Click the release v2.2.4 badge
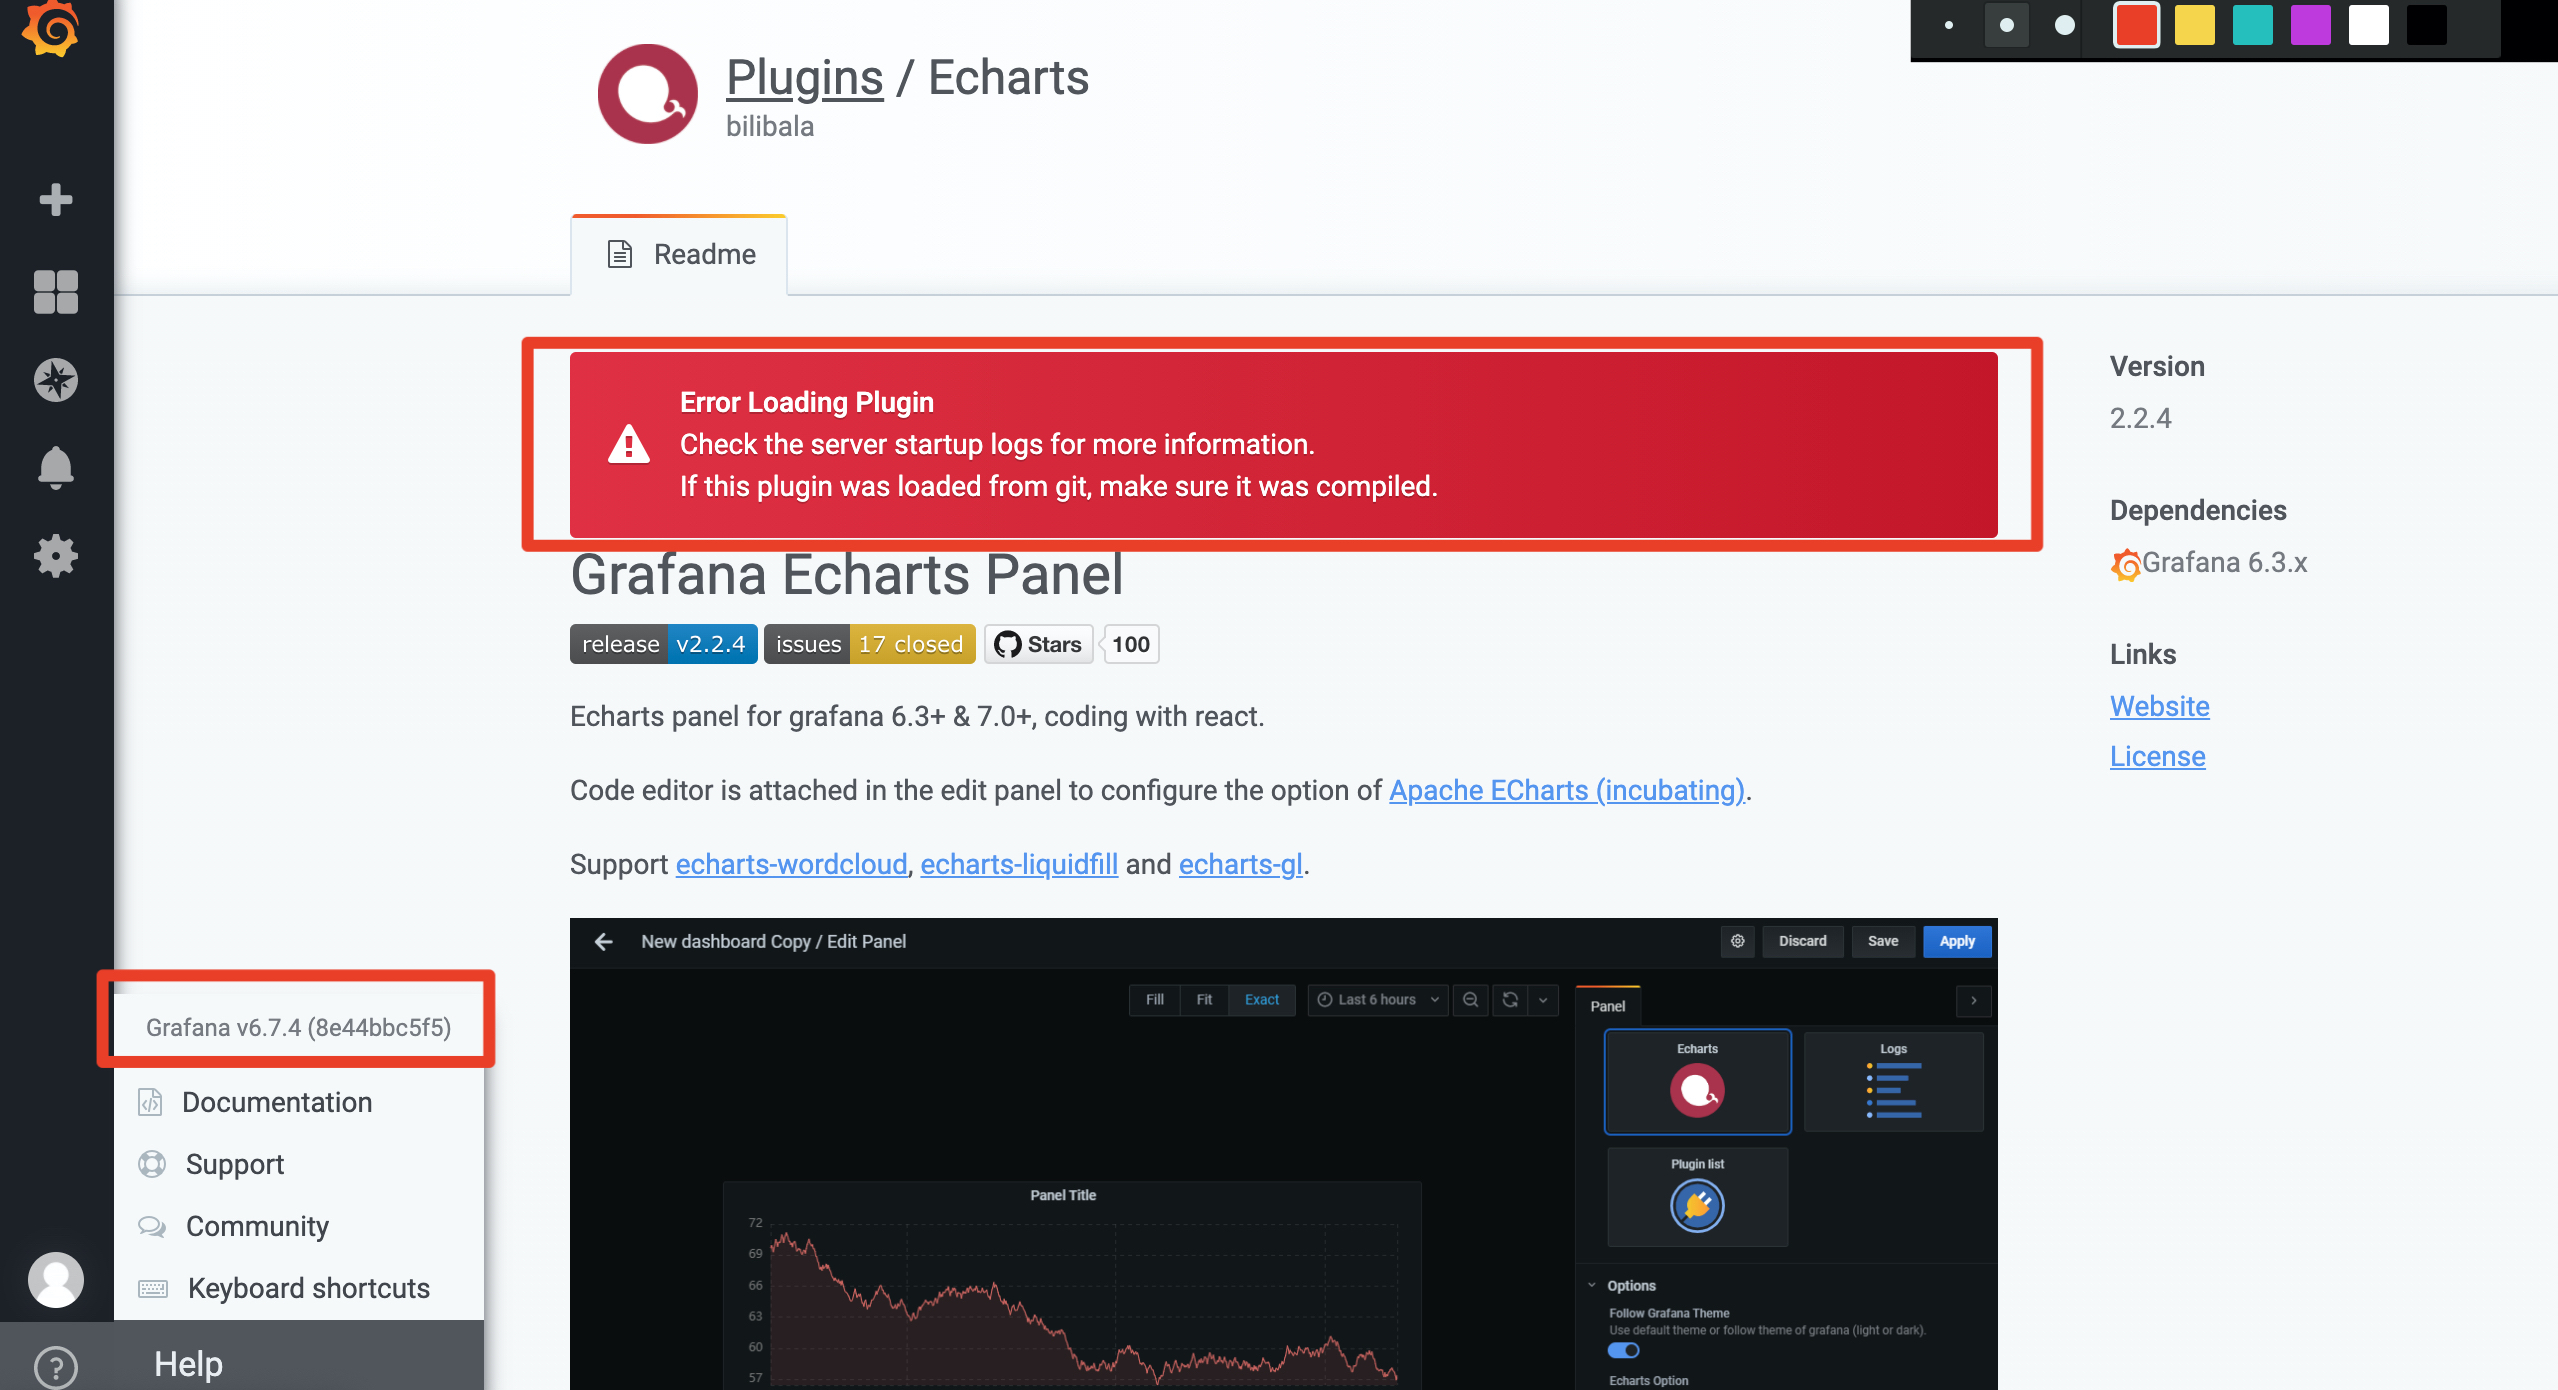This screenshot has width=2558, height=1390. tap(664, 644)
